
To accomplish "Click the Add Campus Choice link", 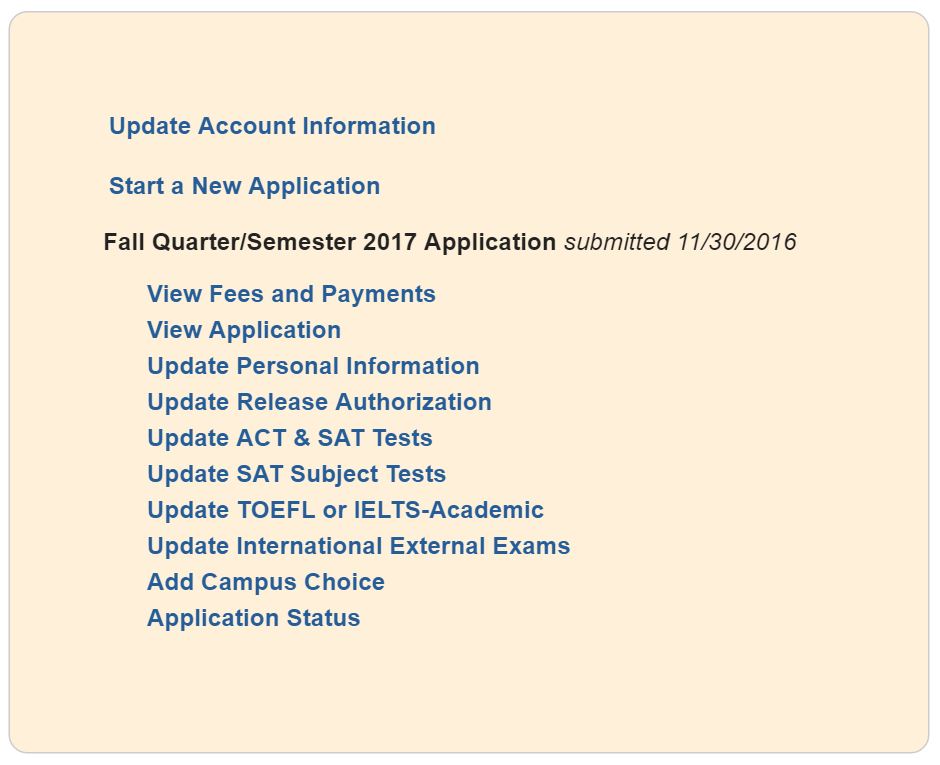I will [x=266, y=582].
